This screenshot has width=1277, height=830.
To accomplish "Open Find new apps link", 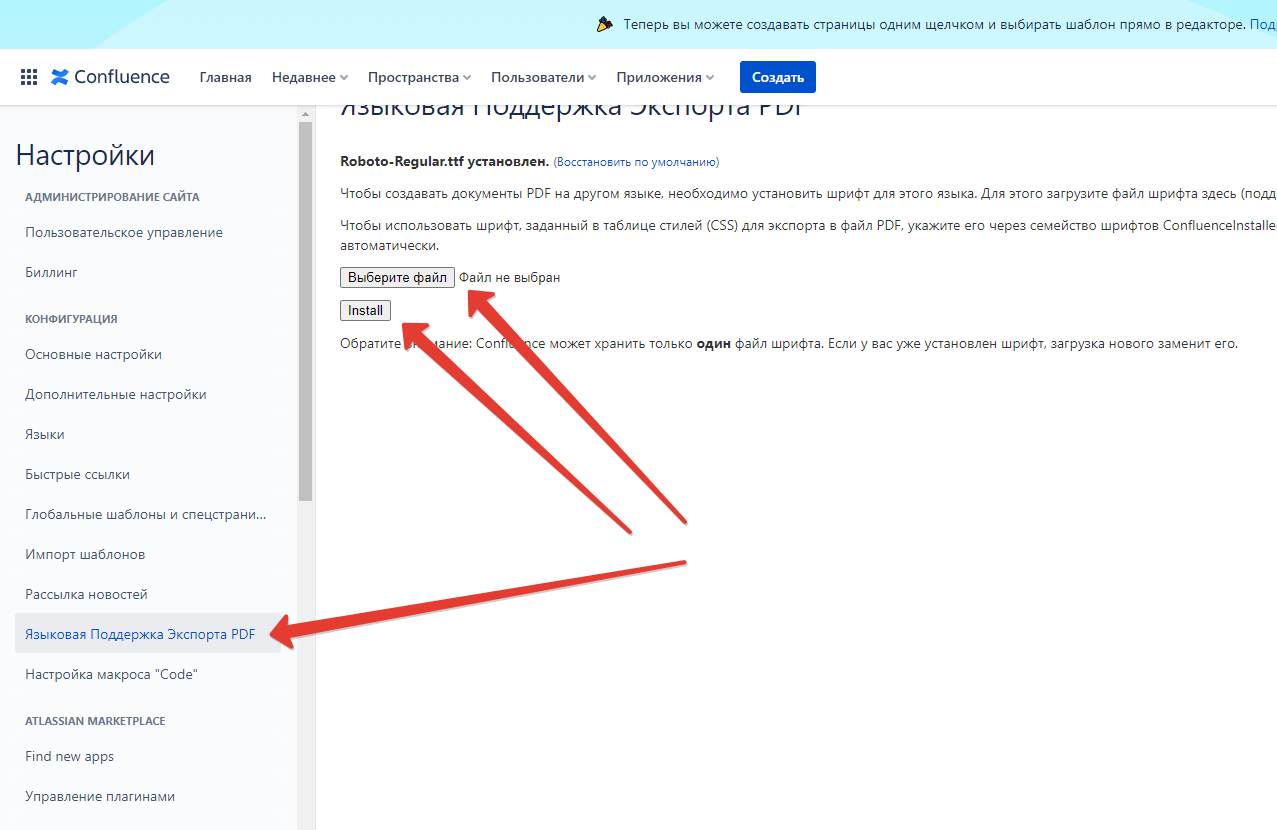I will coord(70,756).
